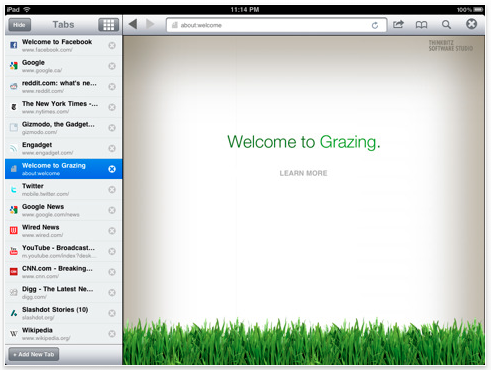Switch to grid thumbnail view of tabs
The width and height of the screenshot is (491, 370).
[x=108, y=25]
